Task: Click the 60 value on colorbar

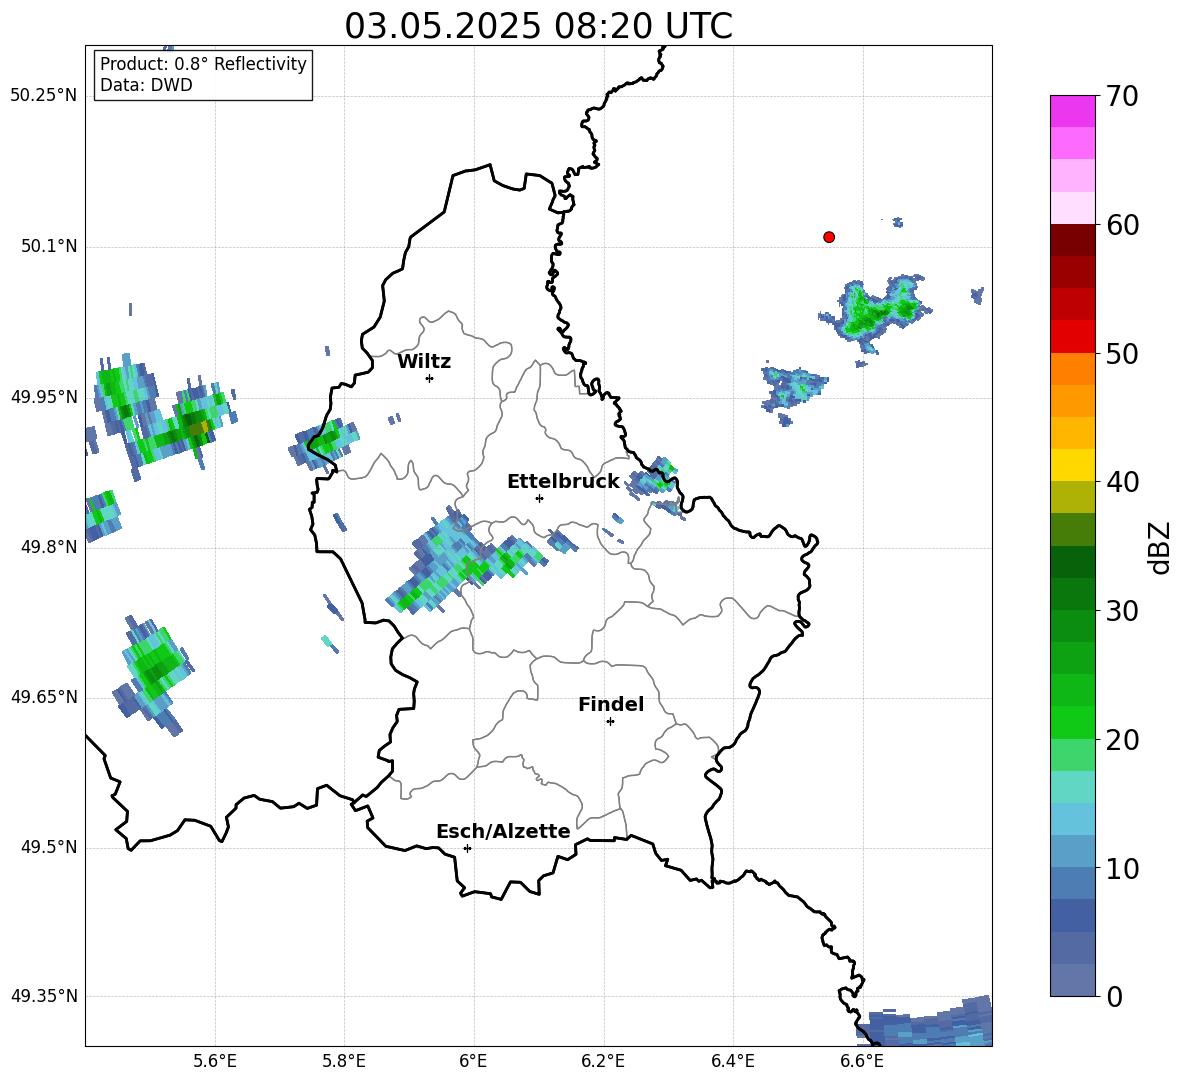Action: [x=1122, y=225]
